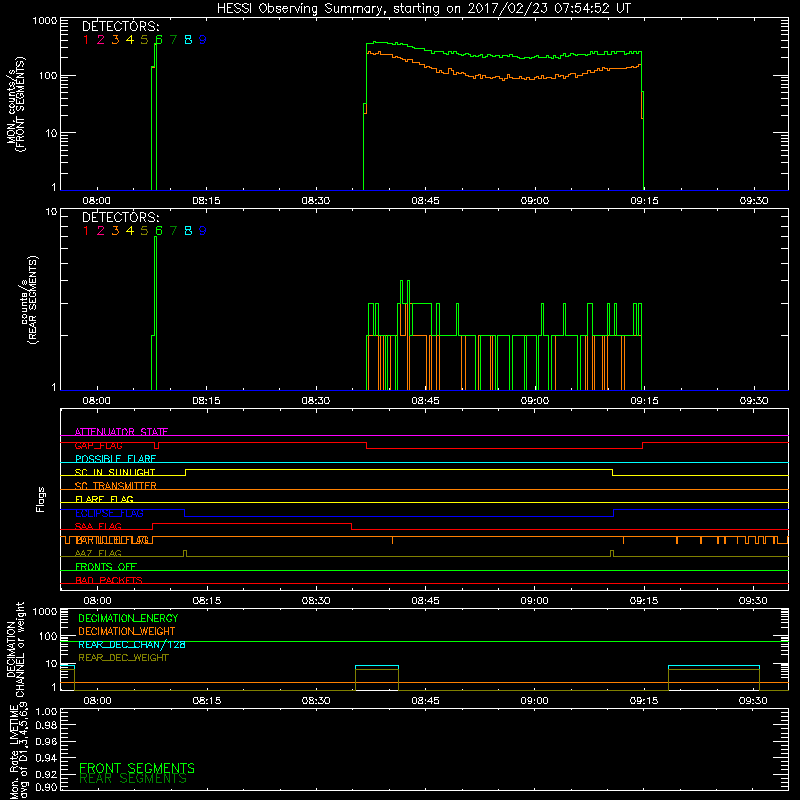Click detector 6 legend in front segments panel

(159, 40)
